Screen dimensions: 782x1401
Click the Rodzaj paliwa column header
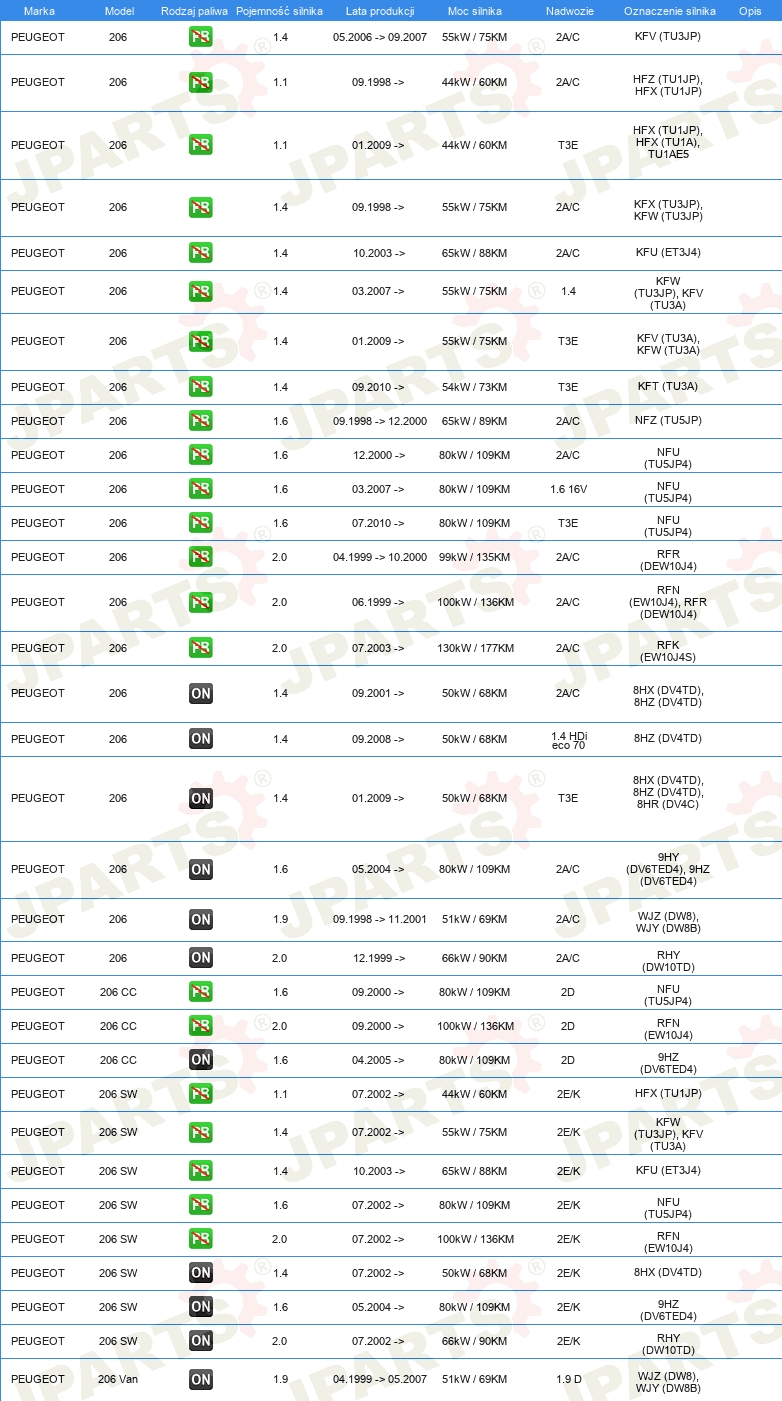pos(194,10)
